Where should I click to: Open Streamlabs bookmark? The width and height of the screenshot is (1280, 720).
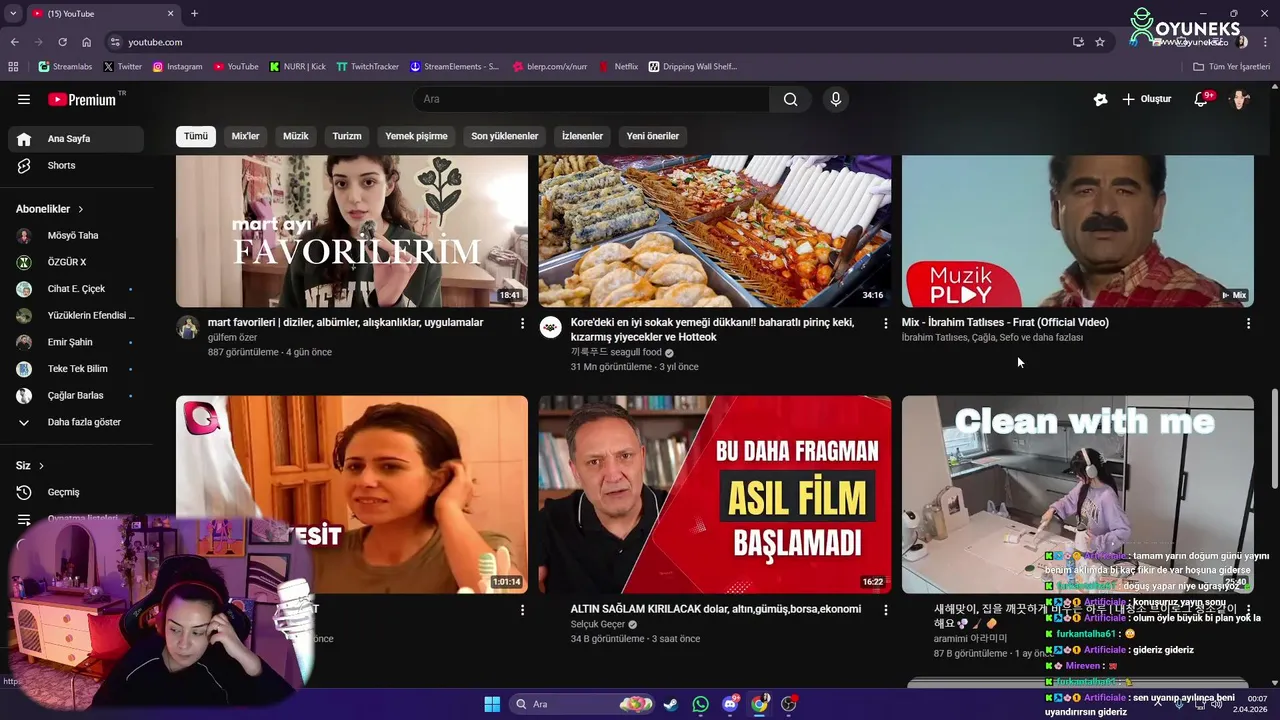click(65, 67)
